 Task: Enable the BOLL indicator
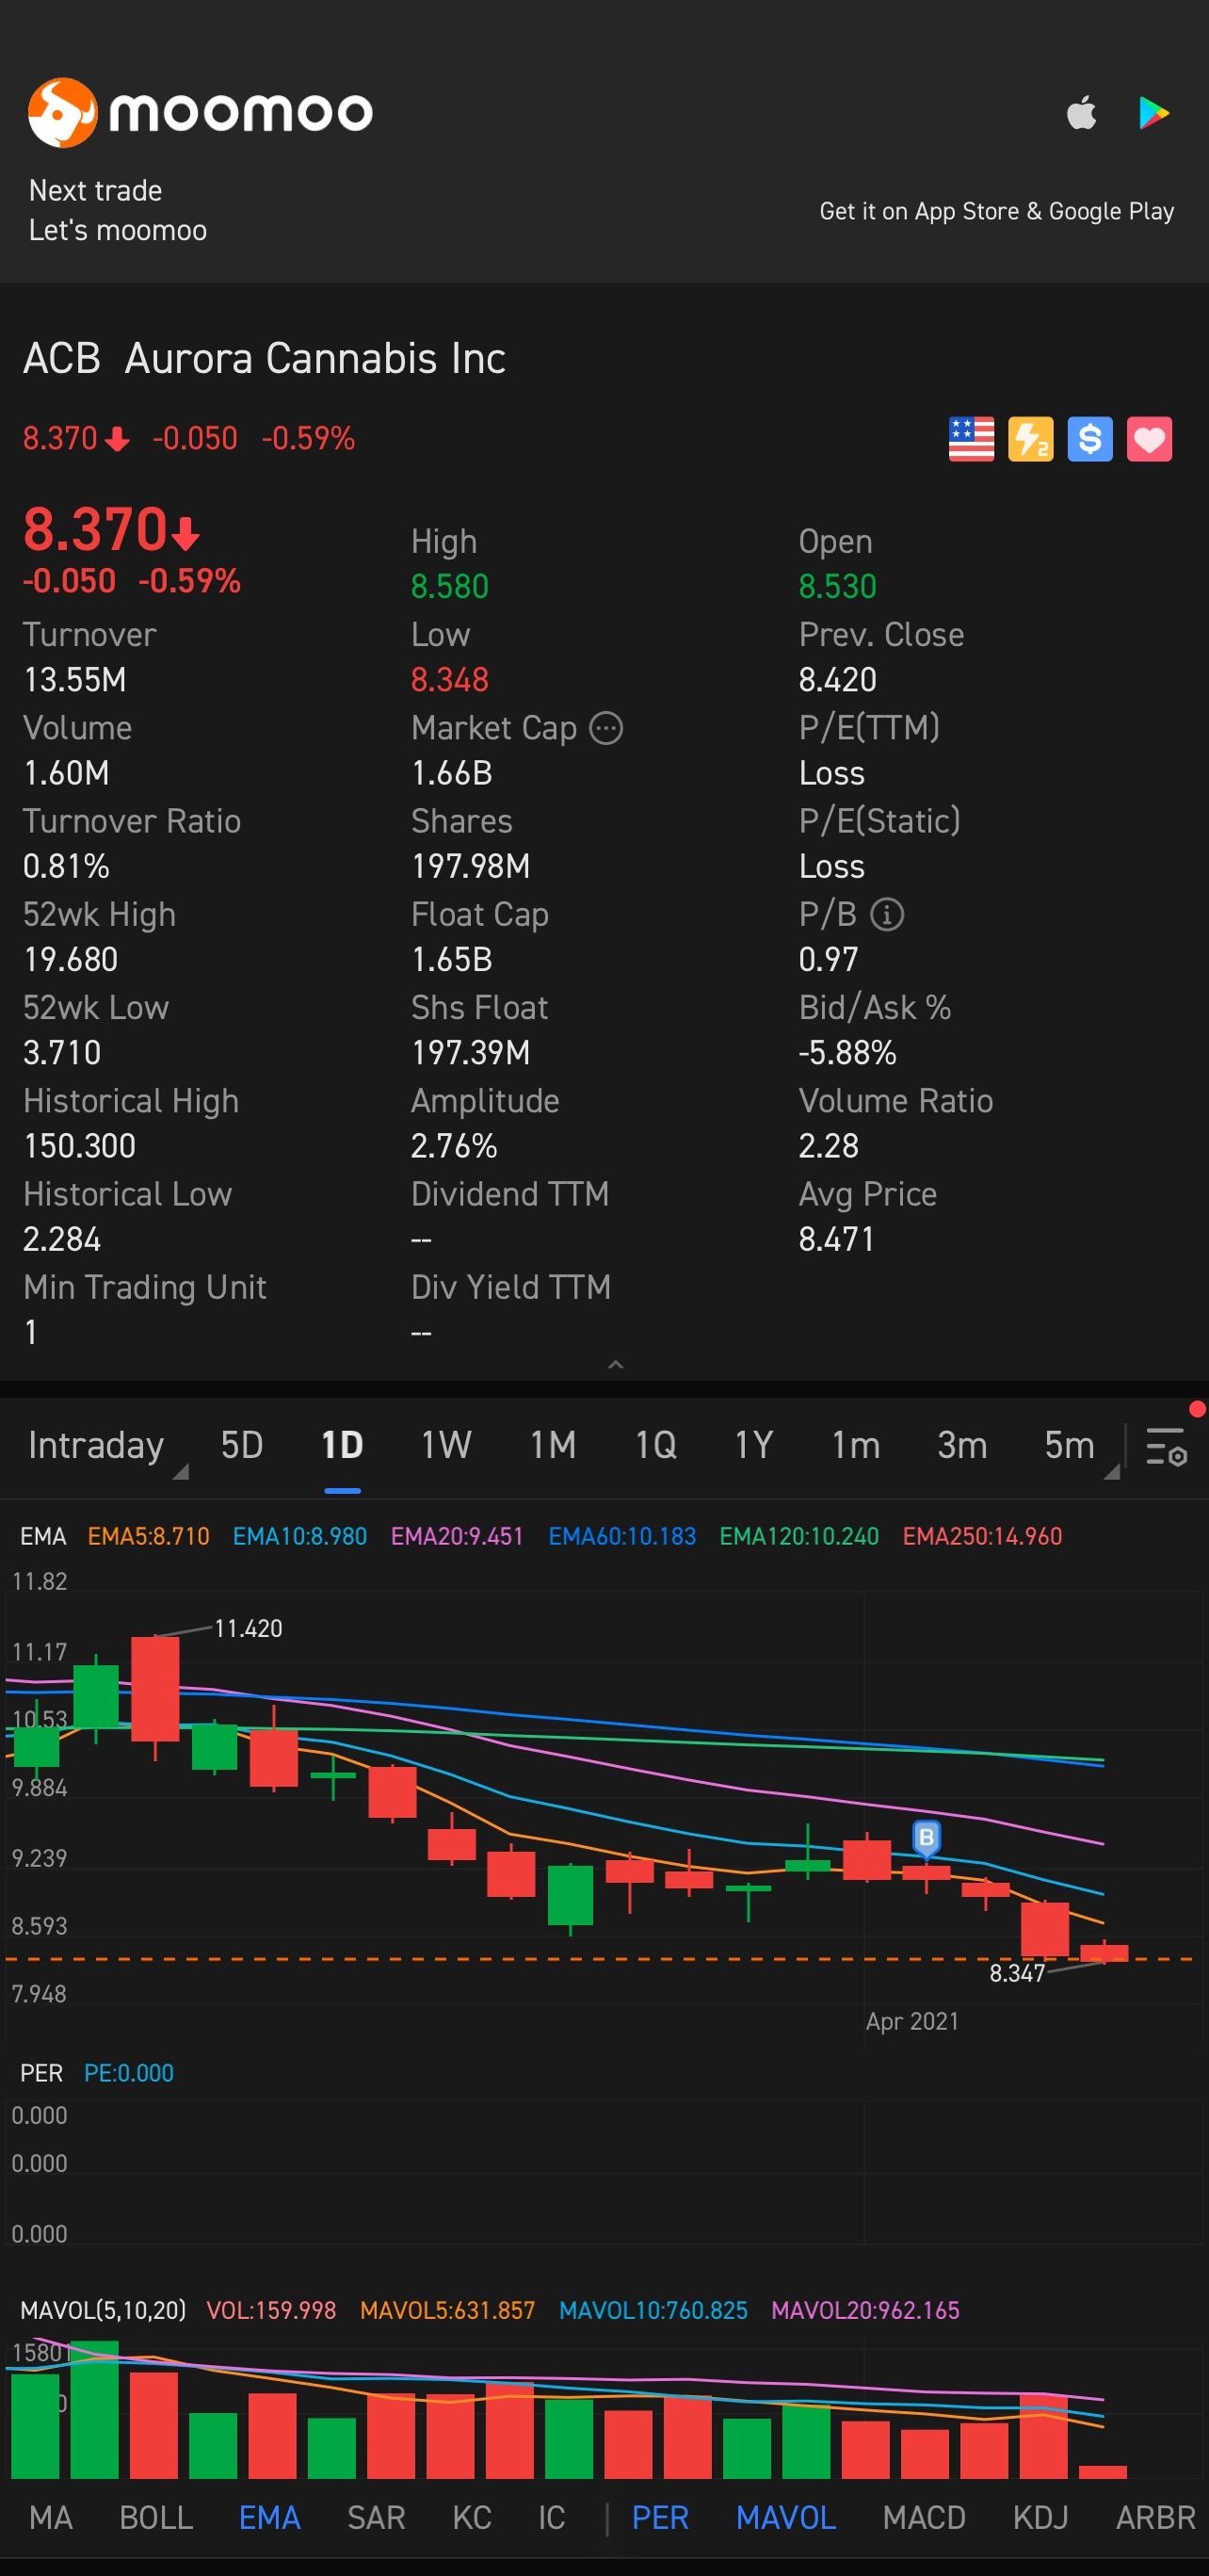point(156,2517)
